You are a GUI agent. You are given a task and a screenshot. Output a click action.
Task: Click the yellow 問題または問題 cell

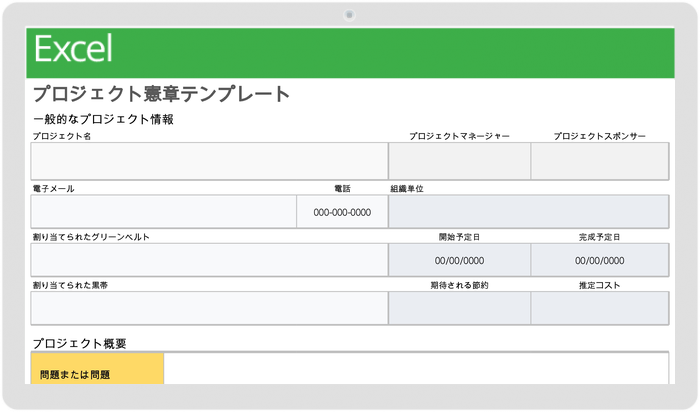(97, 369)
